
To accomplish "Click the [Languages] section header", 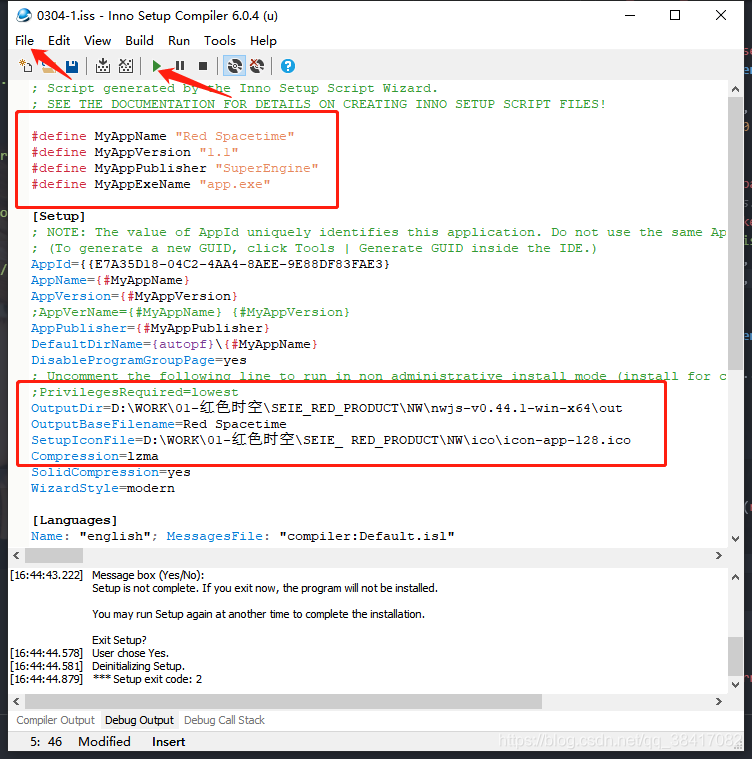I will pyautogui.click(x=75, y=519).
